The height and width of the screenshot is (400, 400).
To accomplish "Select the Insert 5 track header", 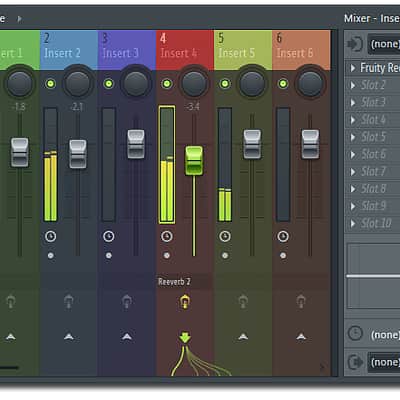I will click(x=243, y=50).
